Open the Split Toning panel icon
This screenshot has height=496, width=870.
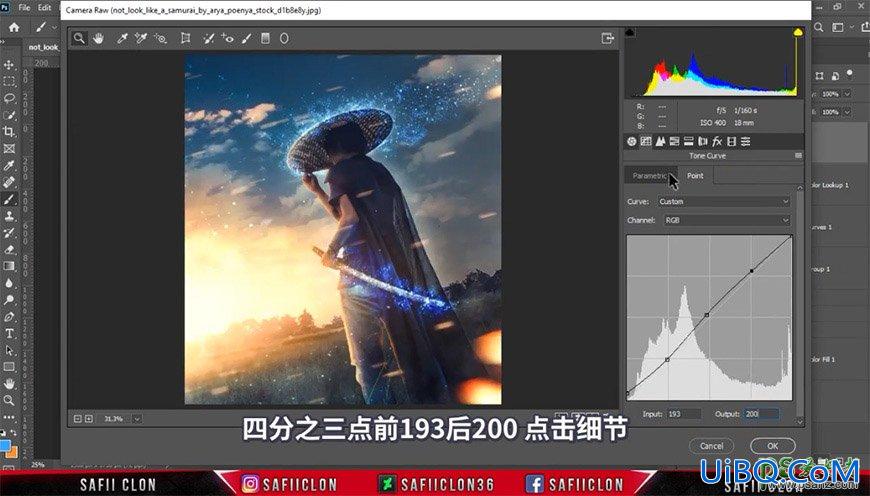pyautogui.click(x=689, y=141)
